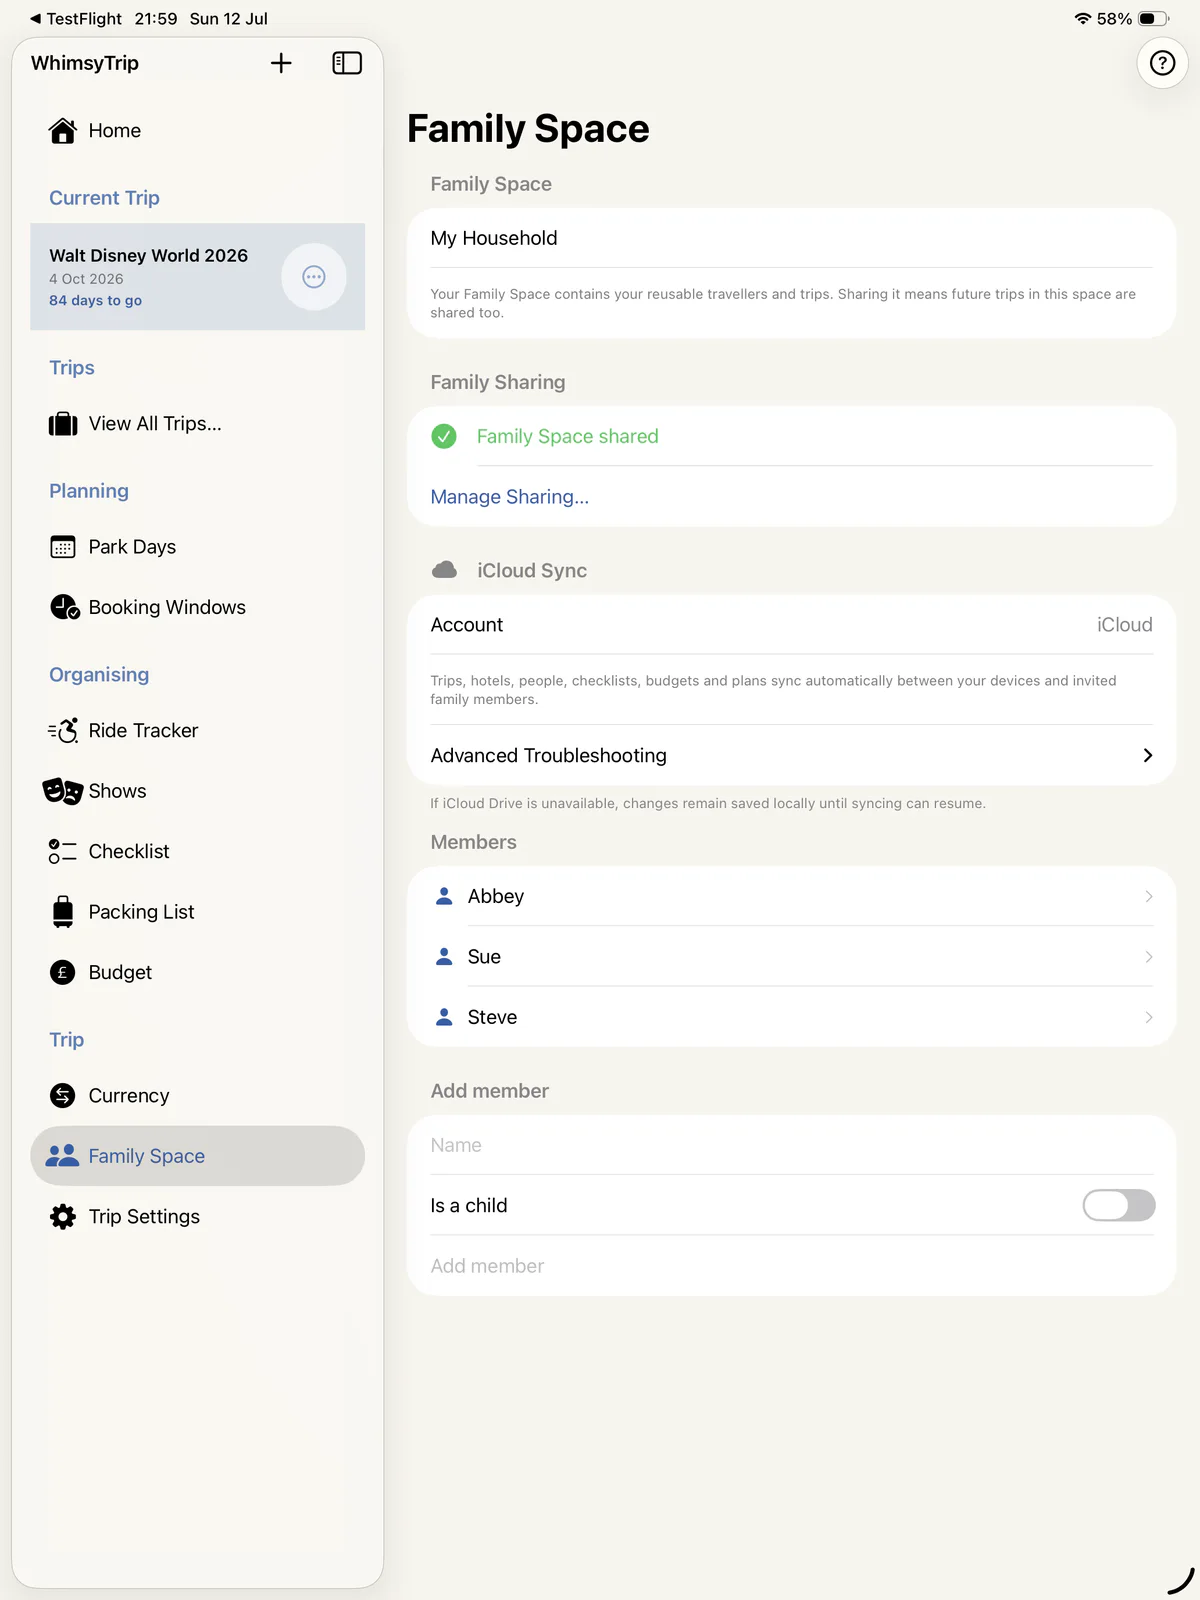Click the Currency exchange icon

(63, 1096)
